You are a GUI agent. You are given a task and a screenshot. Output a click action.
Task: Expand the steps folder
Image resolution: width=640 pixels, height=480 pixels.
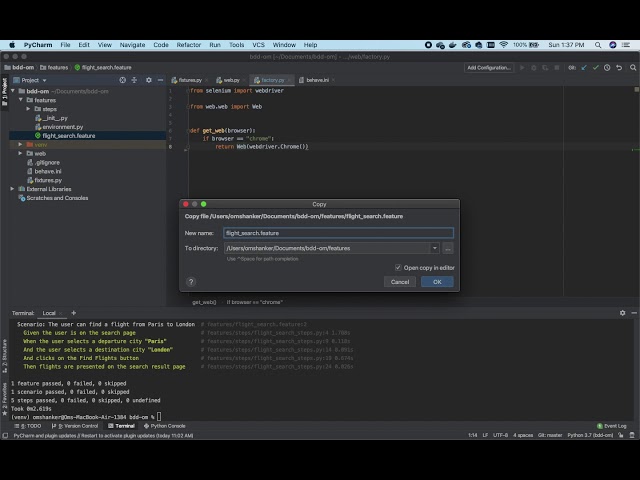point(28,109)
